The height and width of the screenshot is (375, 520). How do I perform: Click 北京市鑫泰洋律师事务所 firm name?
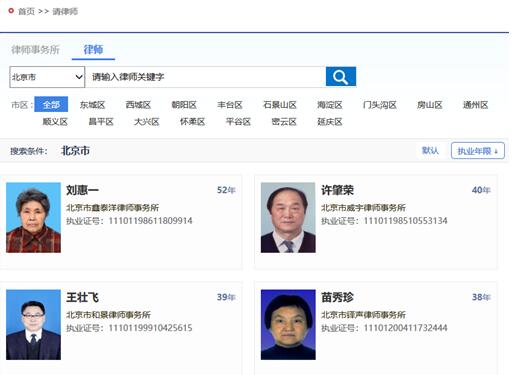(112, 208)
